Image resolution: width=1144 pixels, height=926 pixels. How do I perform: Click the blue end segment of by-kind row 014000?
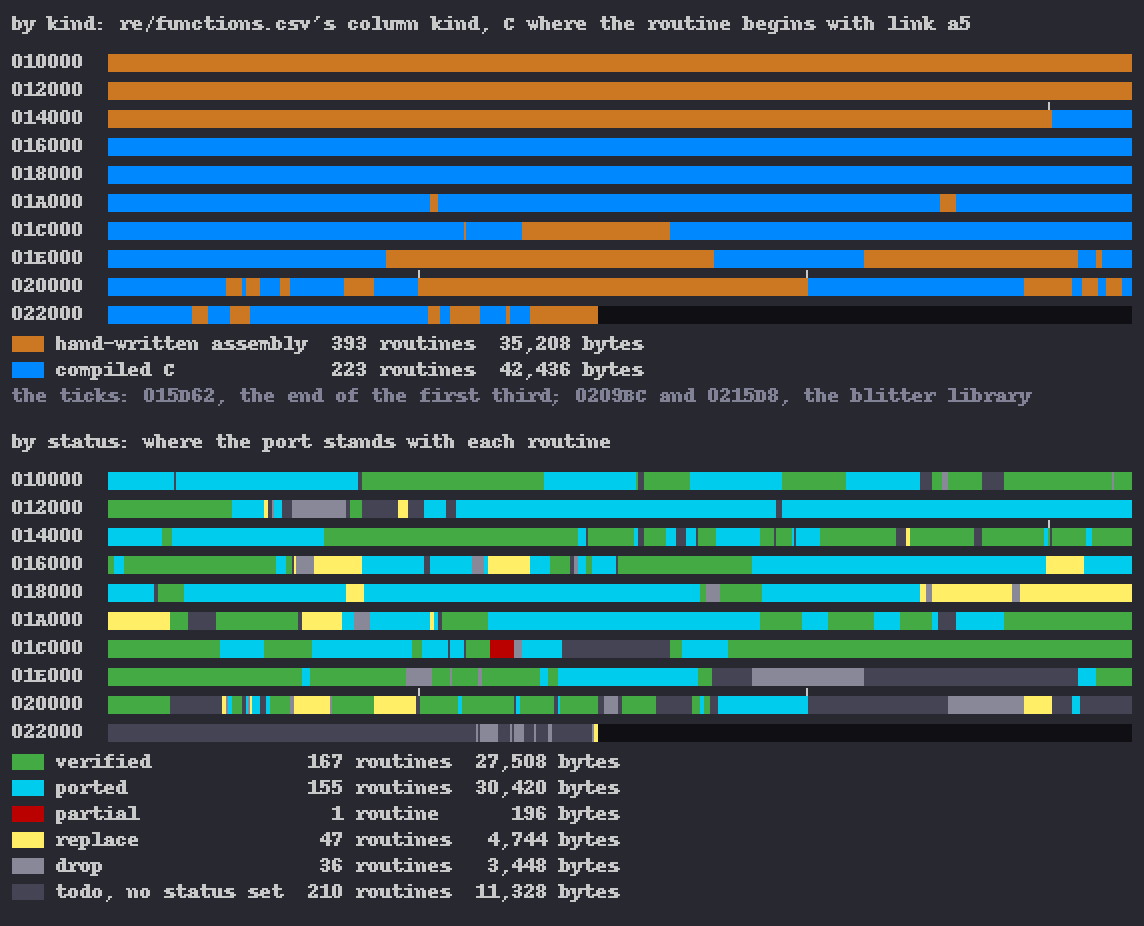pyautogui.click(x=1091, y=119)
